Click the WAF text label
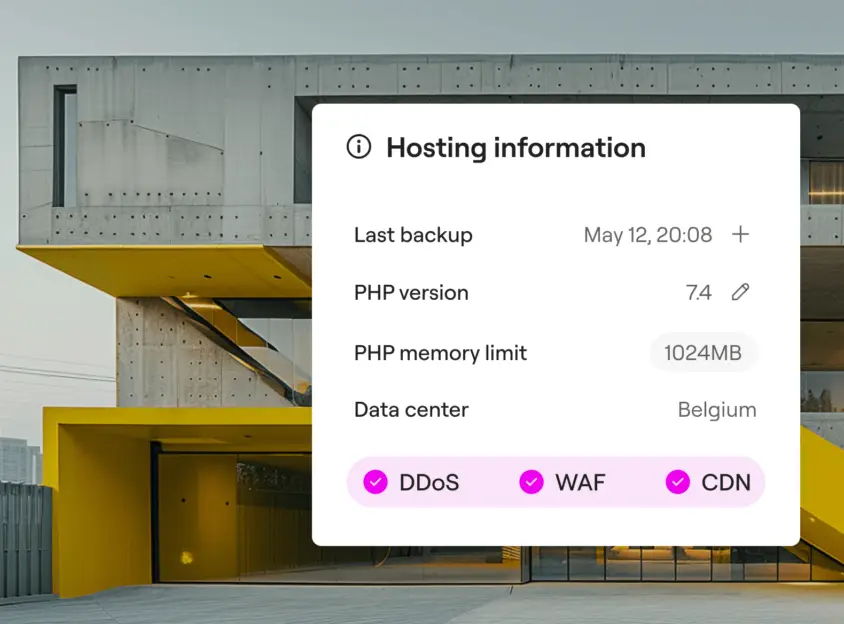Screen dimensions: 844x624 [x=580, y=482]
